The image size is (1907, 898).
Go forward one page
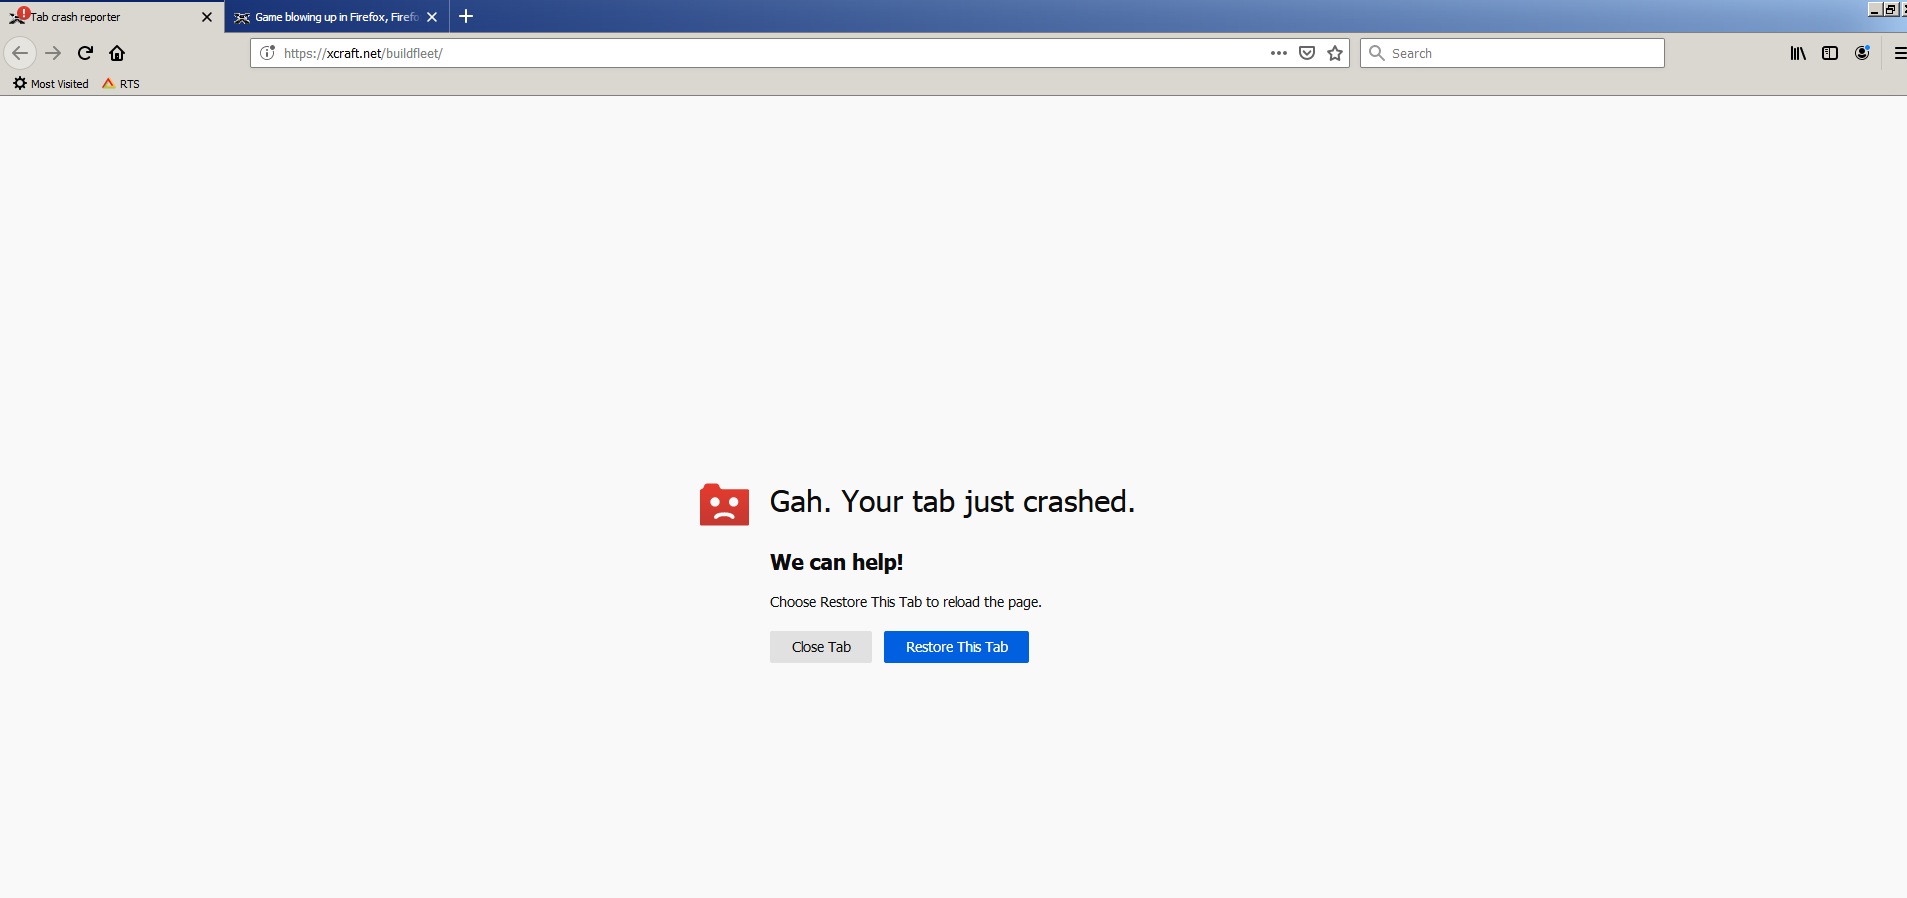coord(54,53)
